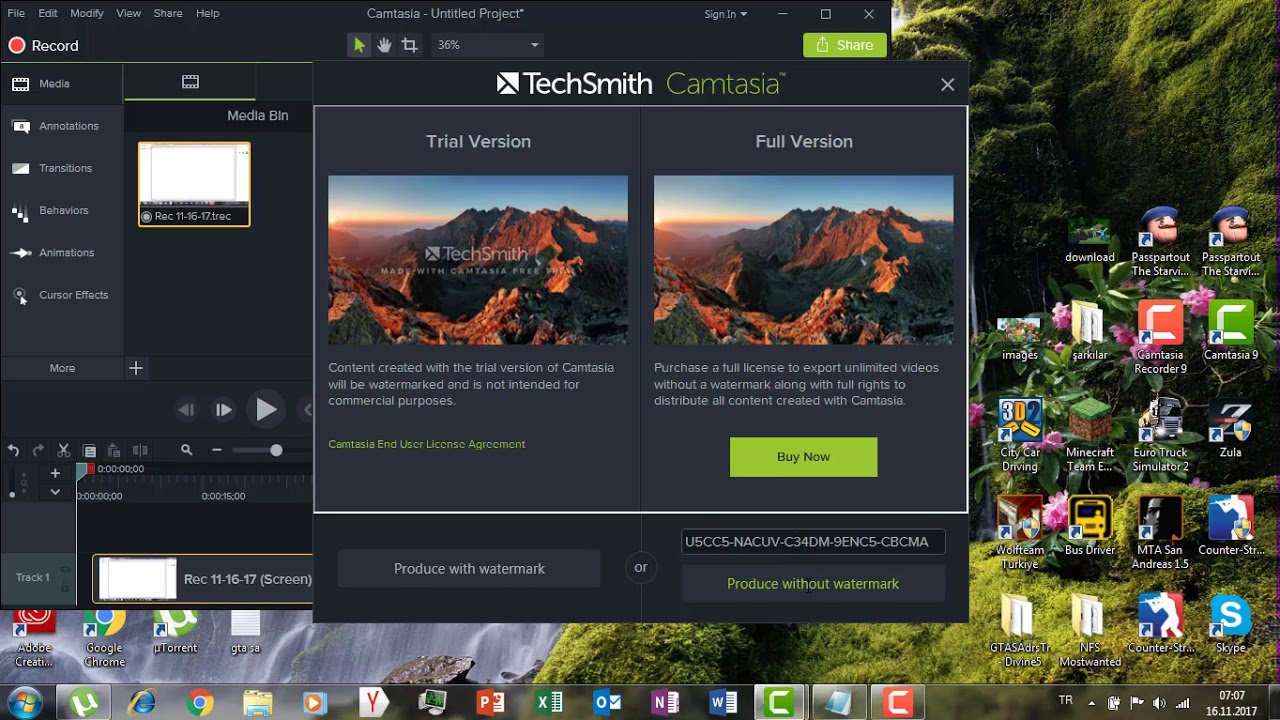Switch to the Annotations tab

tap(61, 126)
